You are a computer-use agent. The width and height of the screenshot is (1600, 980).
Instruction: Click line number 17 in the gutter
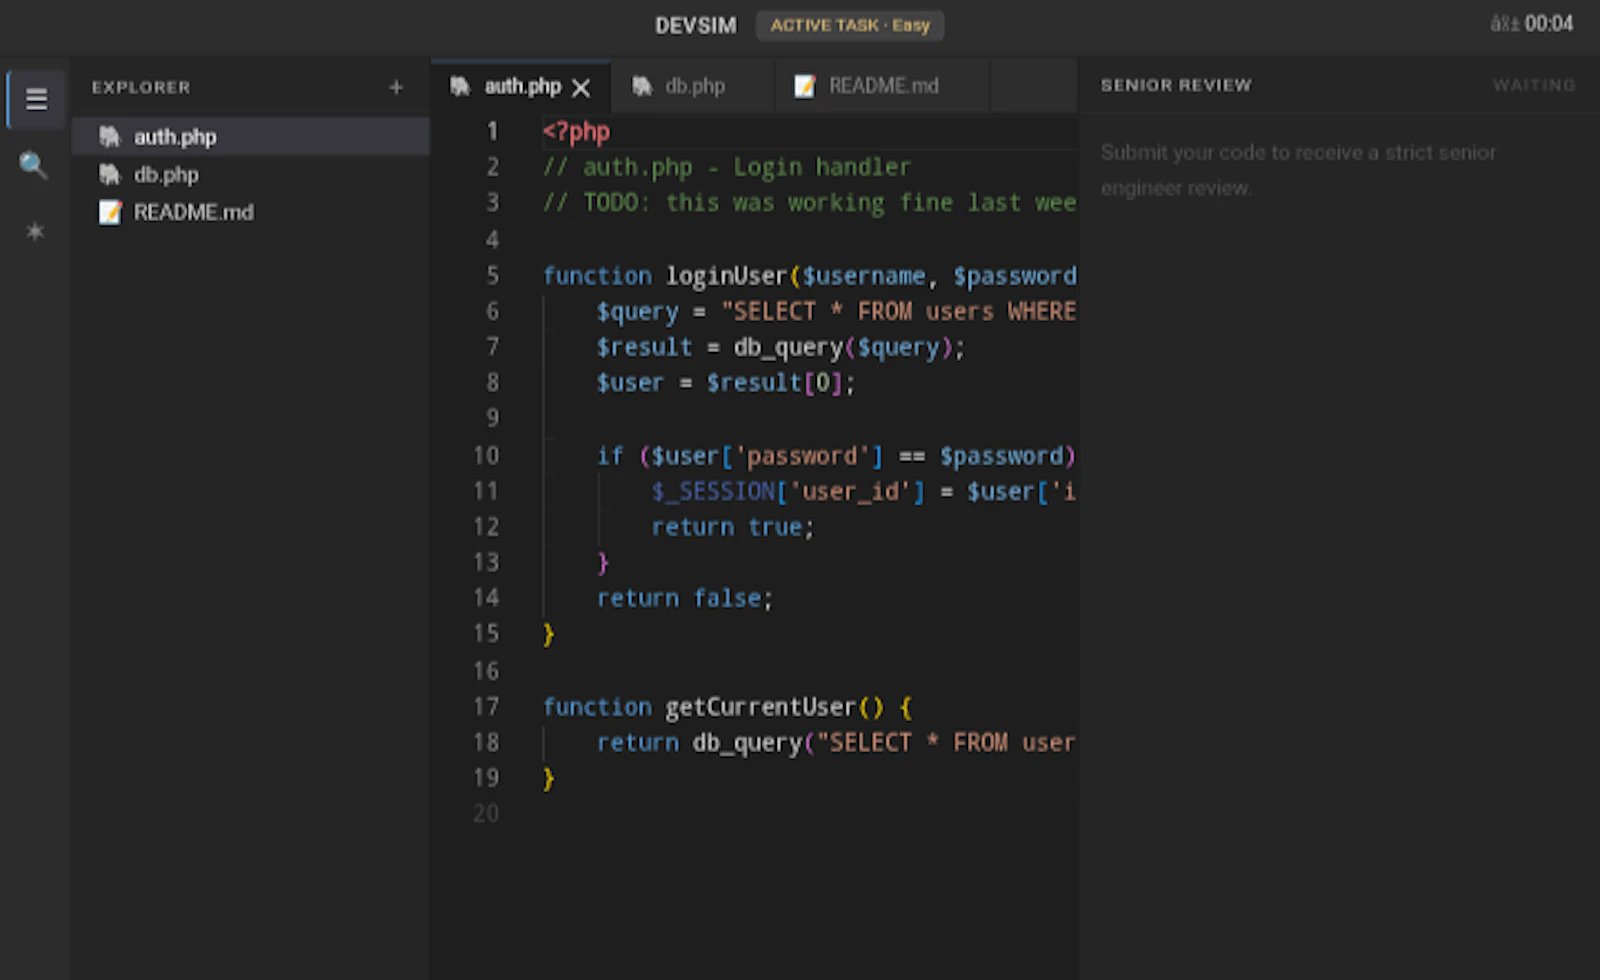[486, 707]
